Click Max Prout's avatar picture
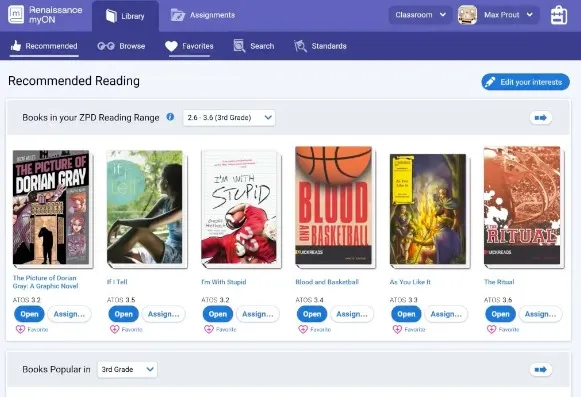Viewport: 581px width, 397px height. point(467,15)
